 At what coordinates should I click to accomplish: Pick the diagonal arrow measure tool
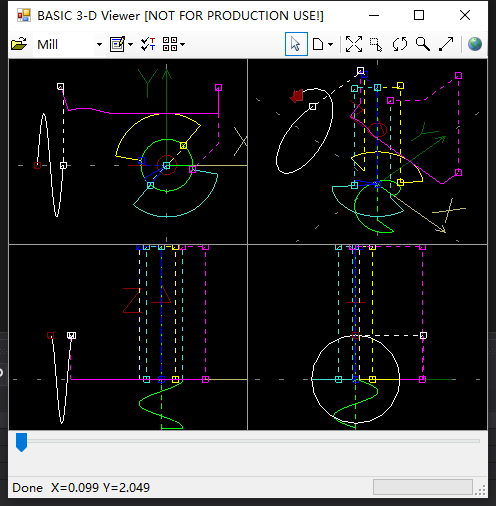pos(446,44)
